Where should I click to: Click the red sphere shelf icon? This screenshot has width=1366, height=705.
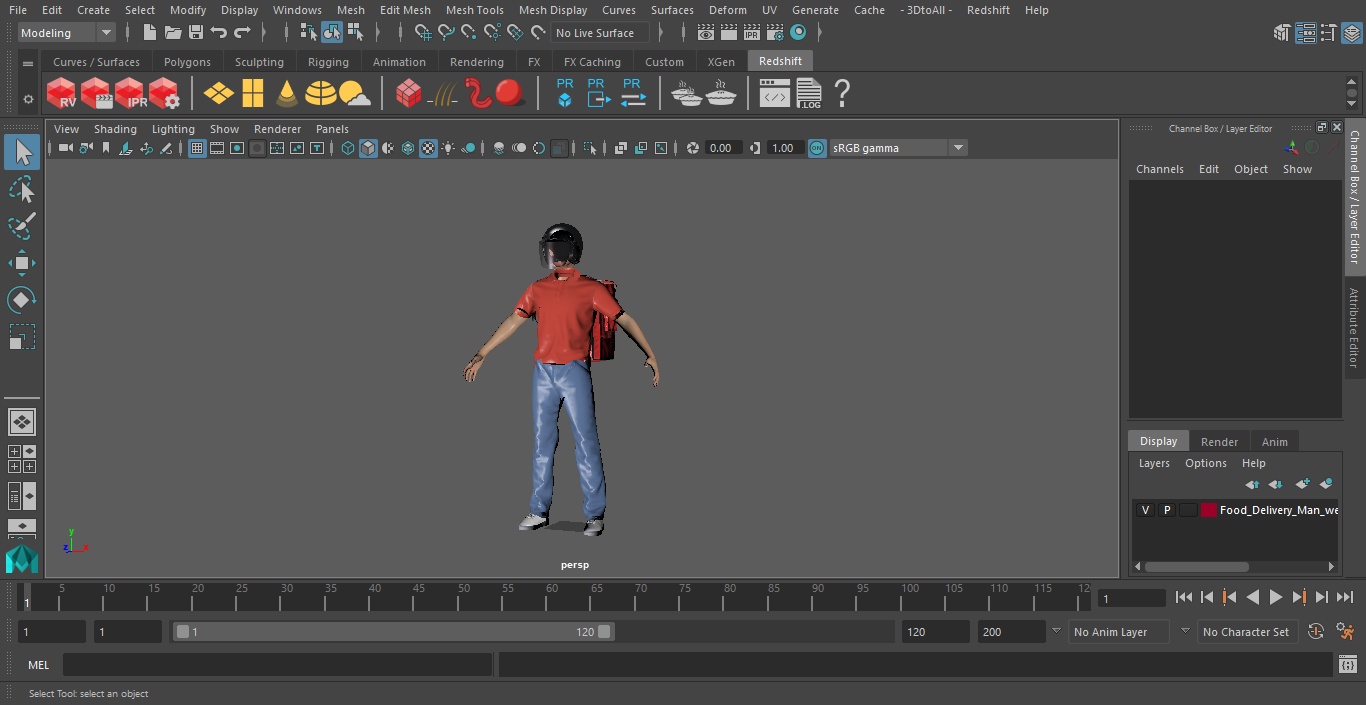click(510, 93)
